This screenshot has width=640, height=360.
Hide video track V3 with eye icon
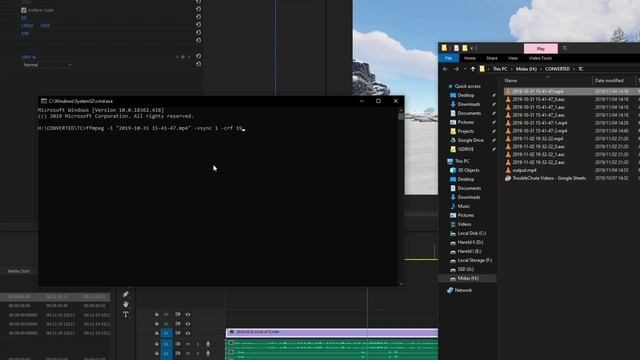(188, 314)
